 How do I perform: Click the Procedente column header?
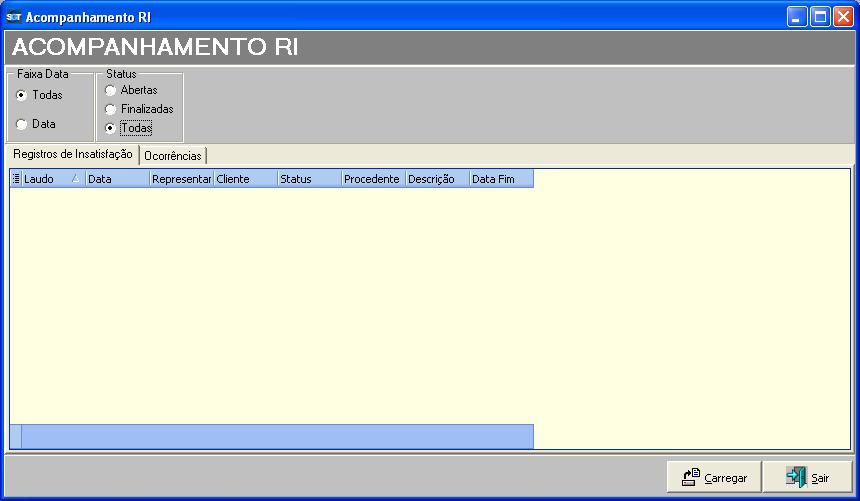pos(372,179)
